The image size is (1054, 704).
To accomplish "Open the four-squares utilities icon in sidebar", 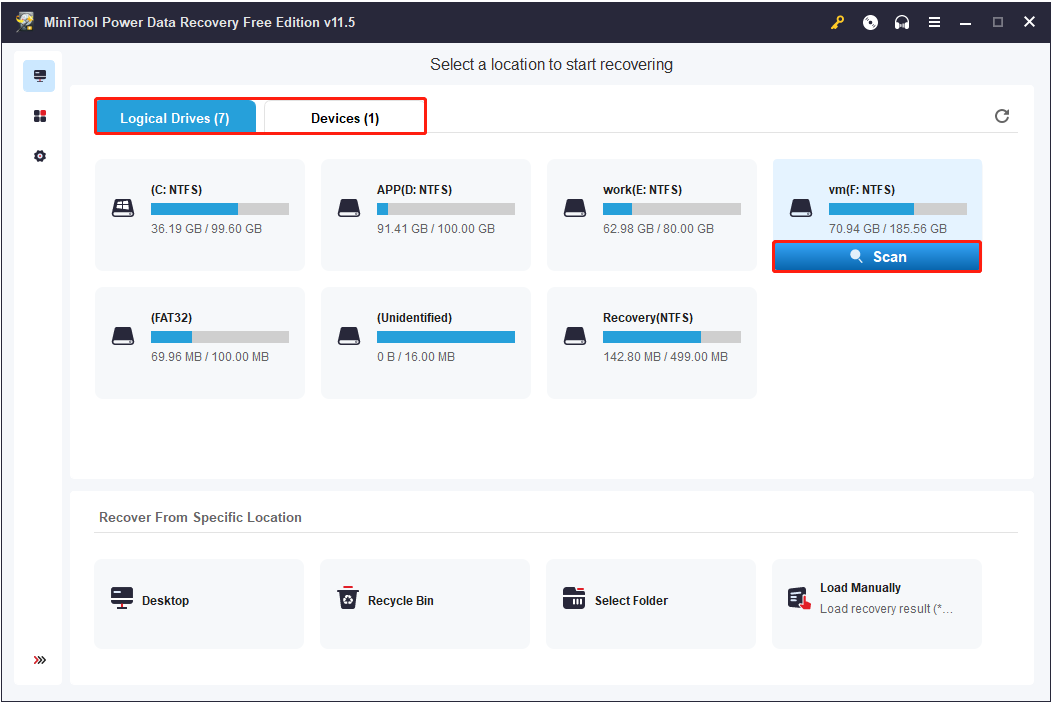I will tap(40, 116).
